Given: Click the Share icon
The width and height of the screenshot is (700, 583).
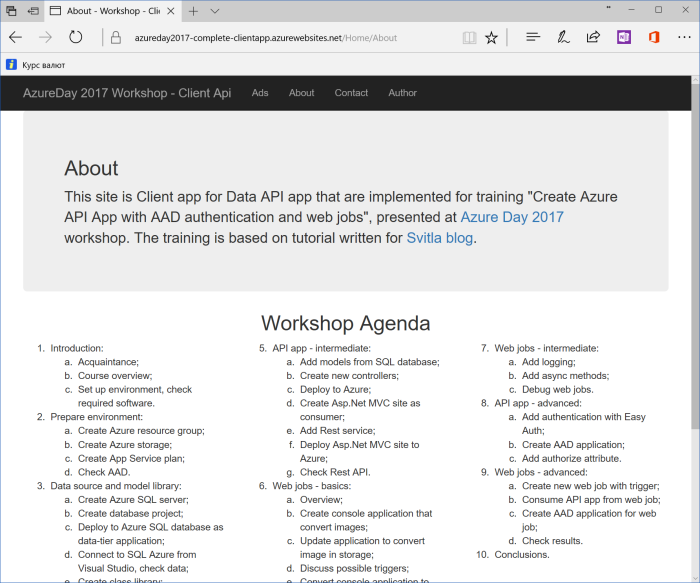Looking at the screenshot, I should tap(593, 37).
